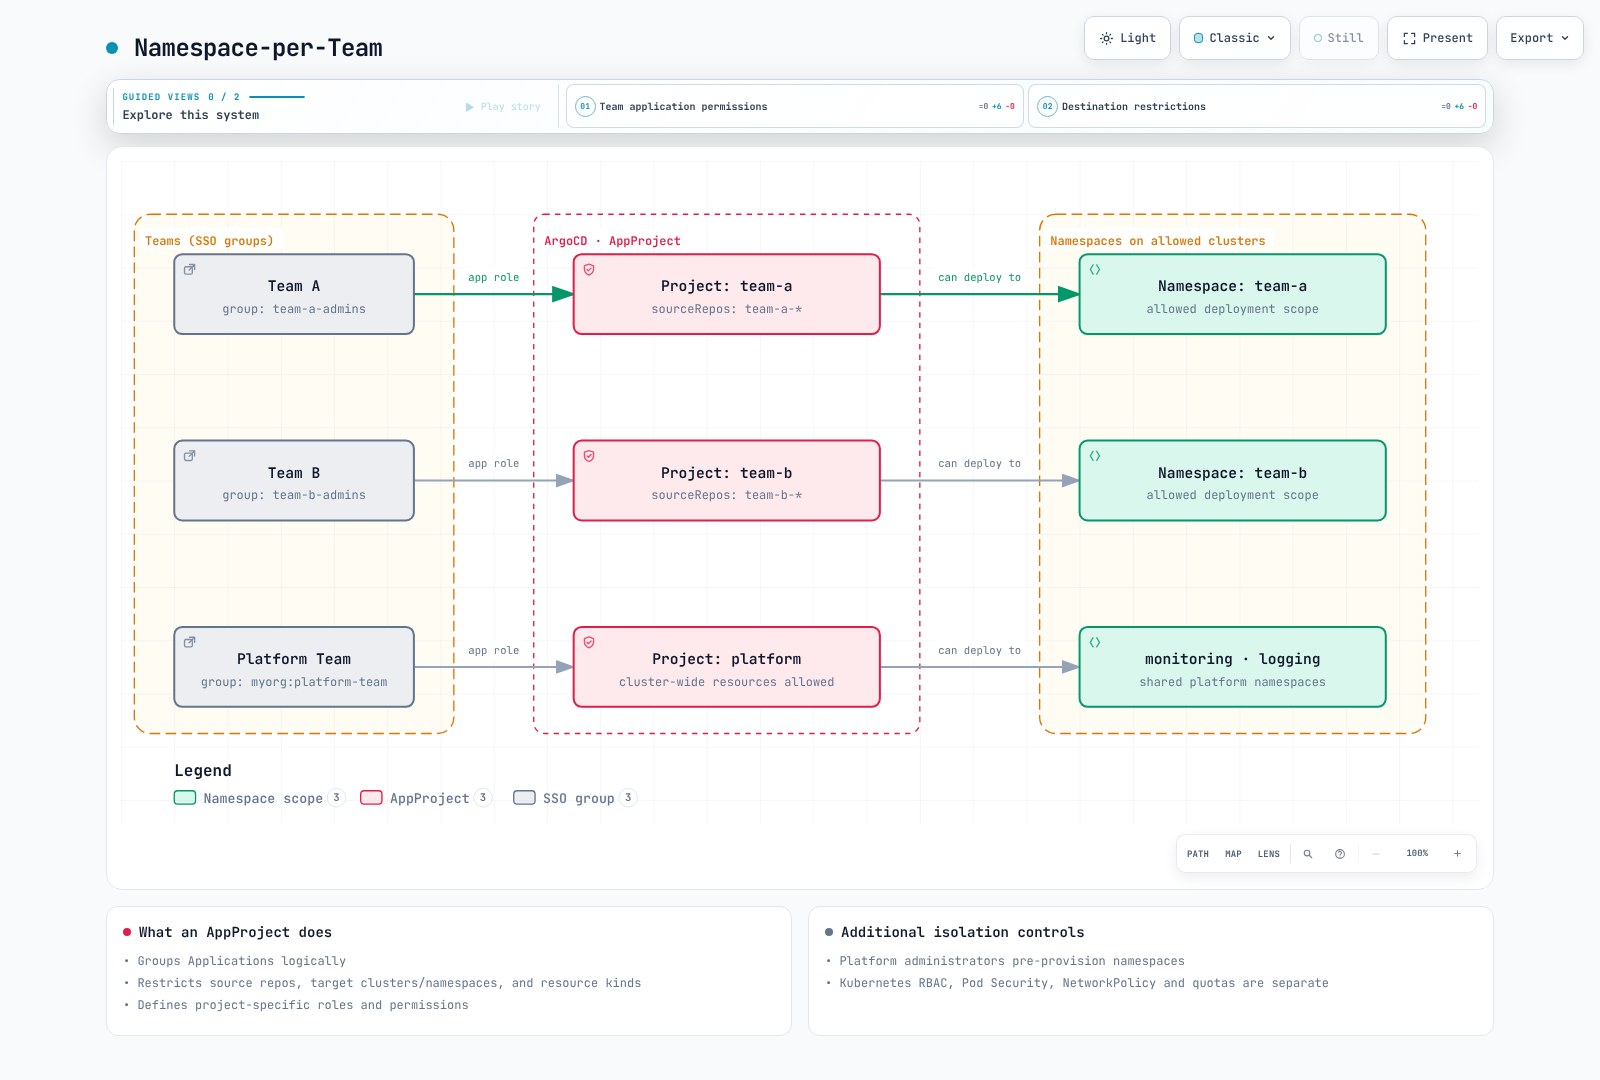Select the Team B node

point(294,481)
